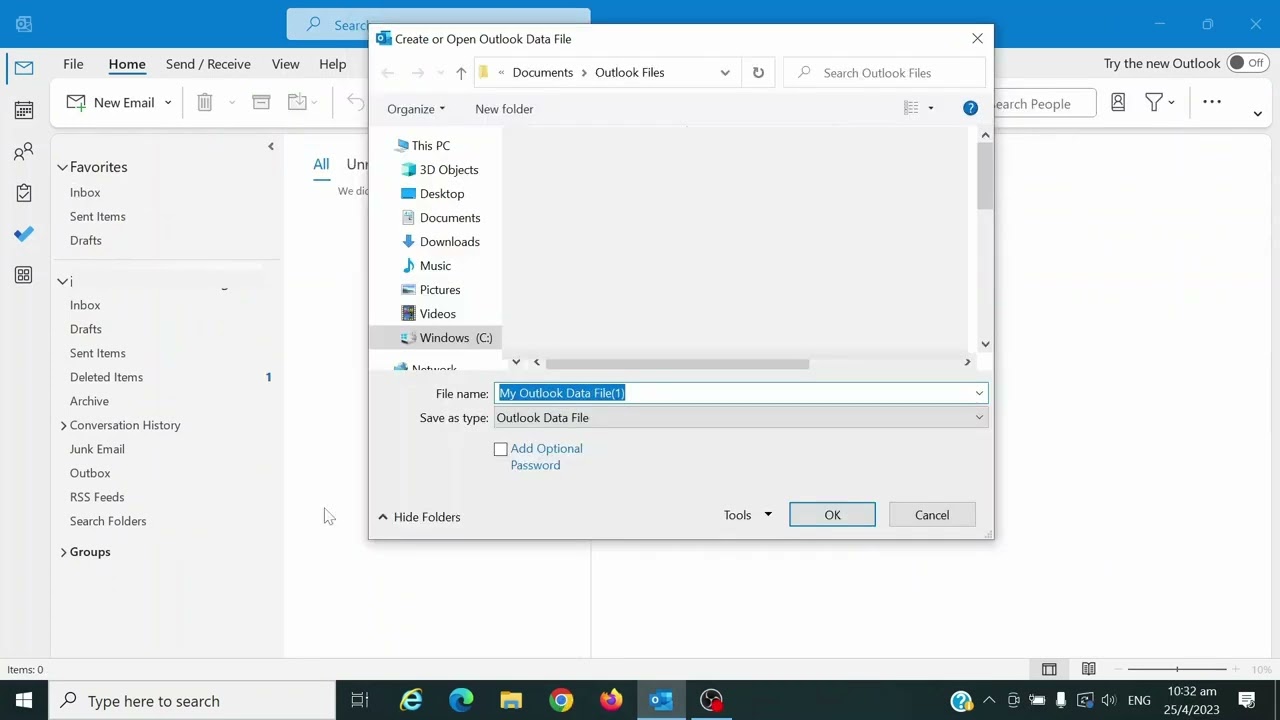Image resolution: width=1280 pixels, height=720 pixels.
Task: Click the New folder button
Action: click(504, 109)
